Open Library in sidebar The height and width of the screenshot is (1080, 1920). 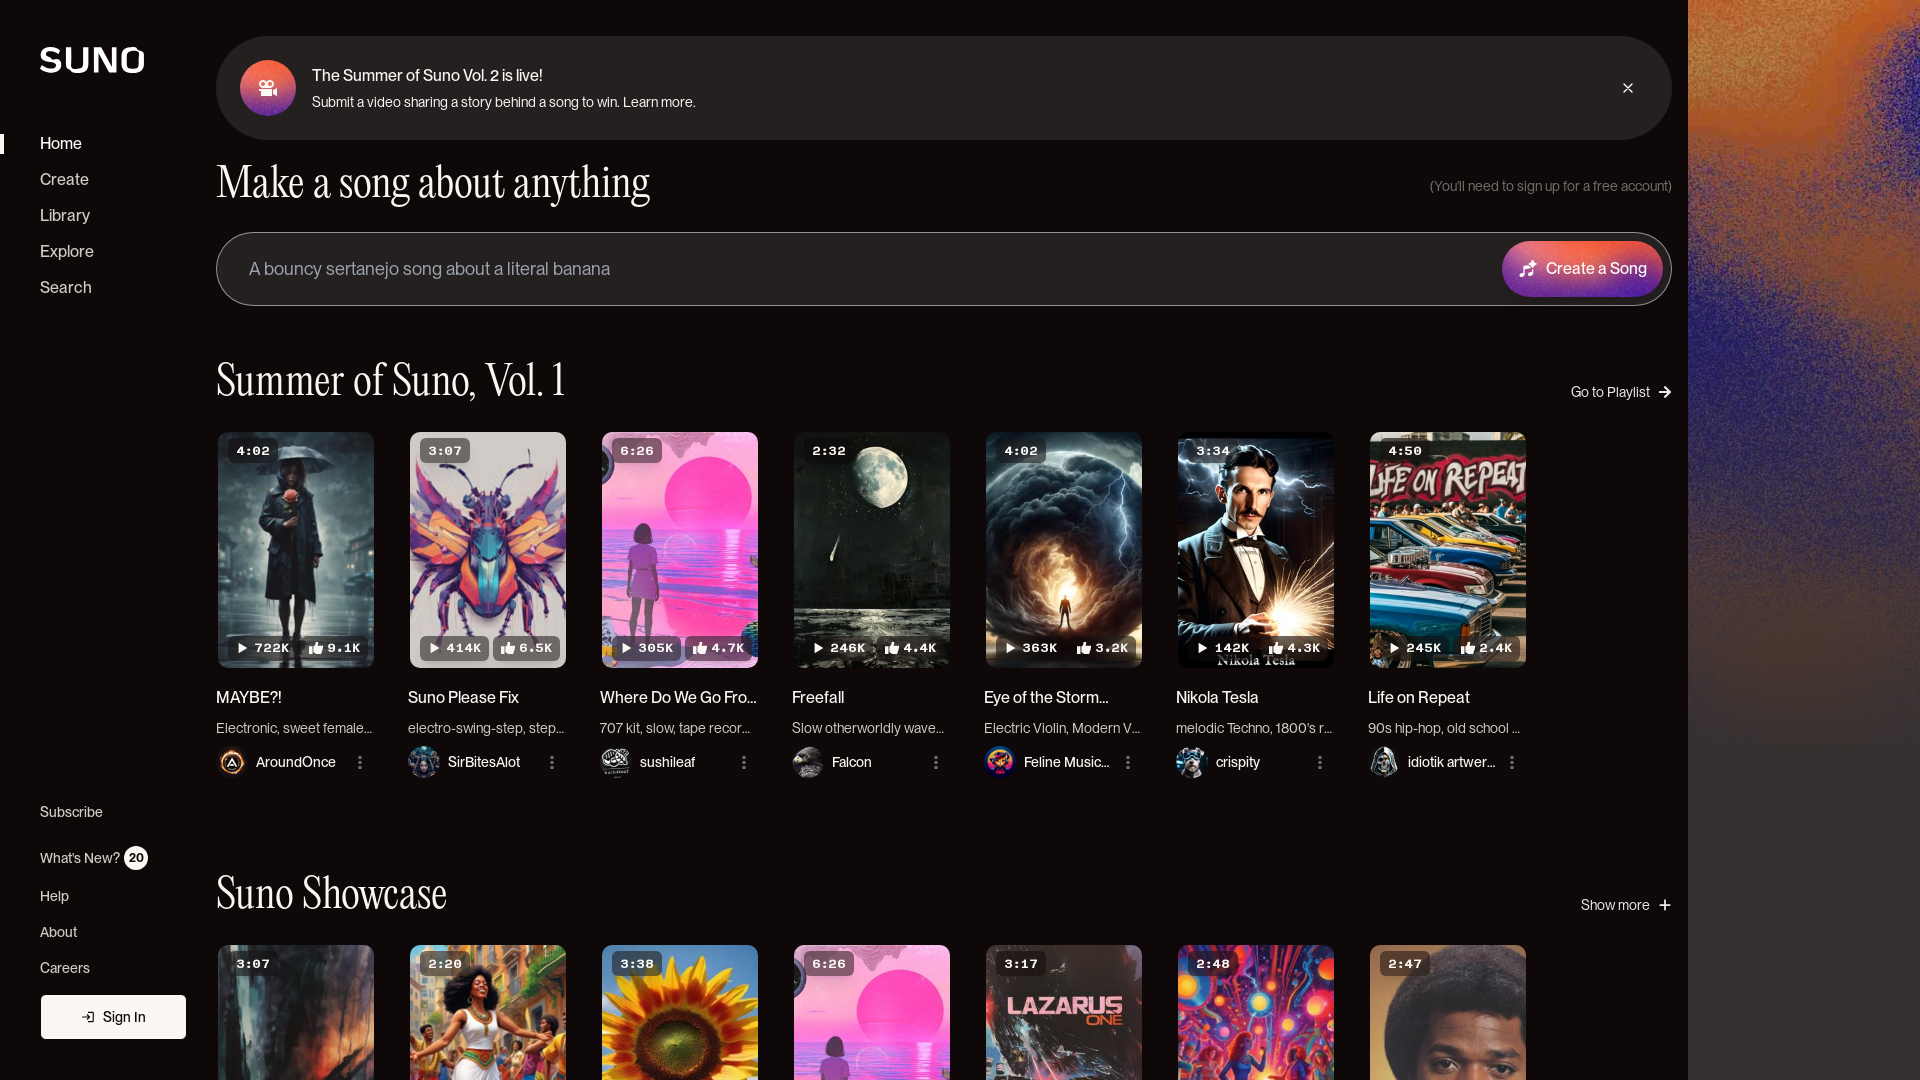tap(65, 215)
